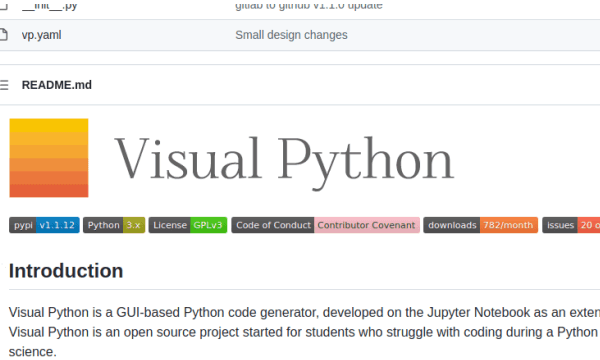The width and height of the screenshot is (600, 360).
Task: Click the issues count badge
Action: (571, 225)
